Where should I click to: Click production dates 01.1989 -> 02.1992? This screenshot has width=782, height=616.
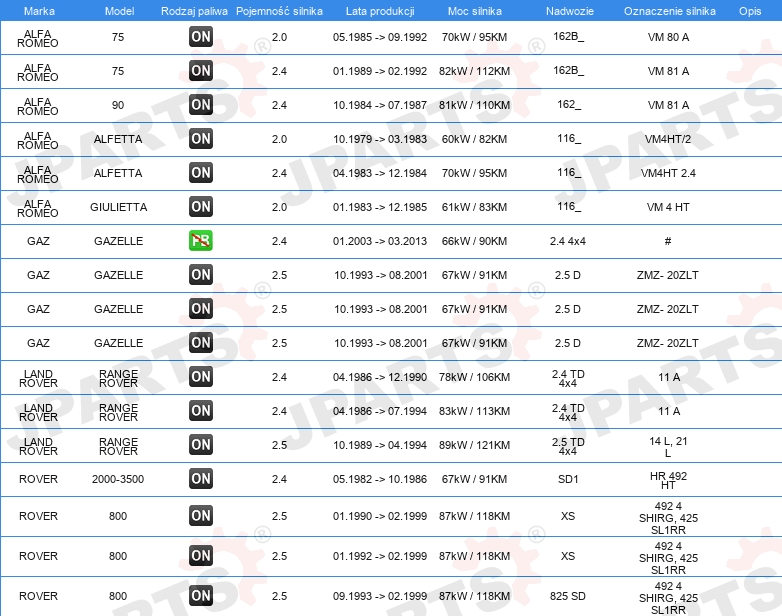tap(380, 71)
